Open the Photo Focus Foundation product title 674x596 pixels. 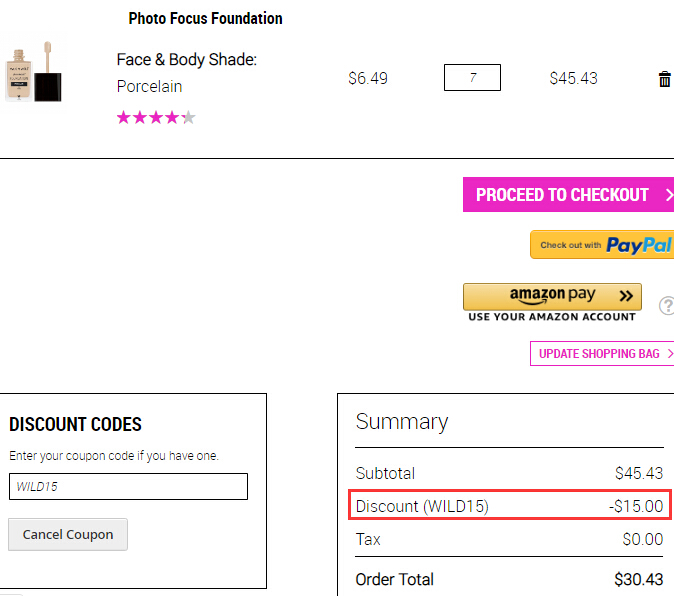point(205,18)
